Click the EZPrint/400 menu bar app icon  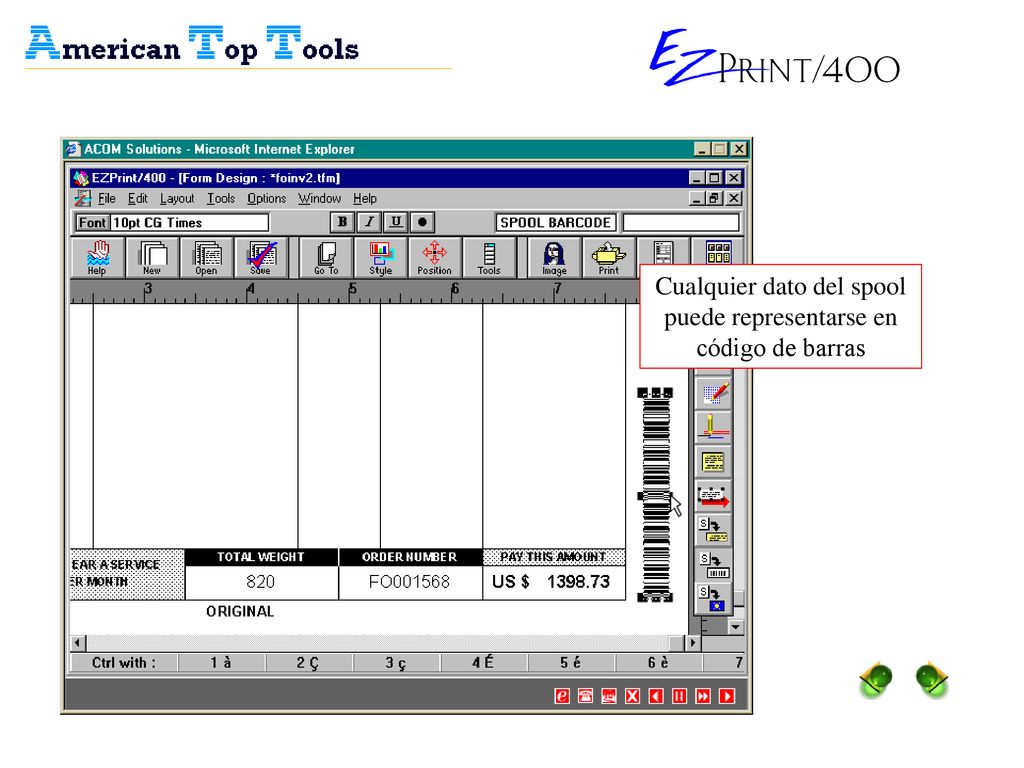tap(82, 199)
